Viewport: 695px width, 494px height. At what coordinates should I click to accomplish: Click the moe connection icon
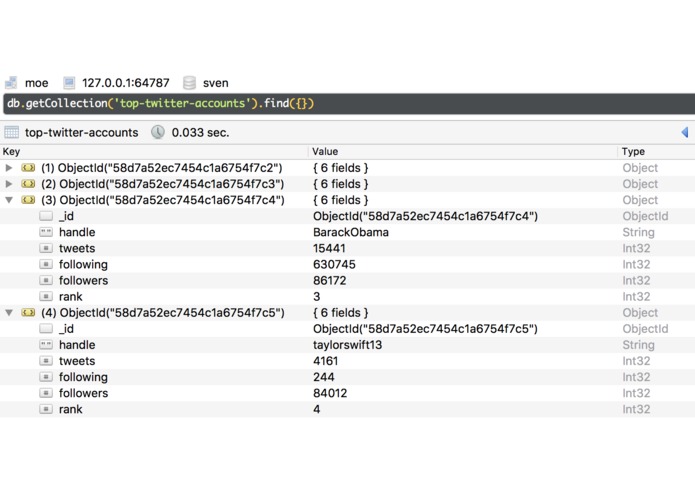click(x=11, y=82)
